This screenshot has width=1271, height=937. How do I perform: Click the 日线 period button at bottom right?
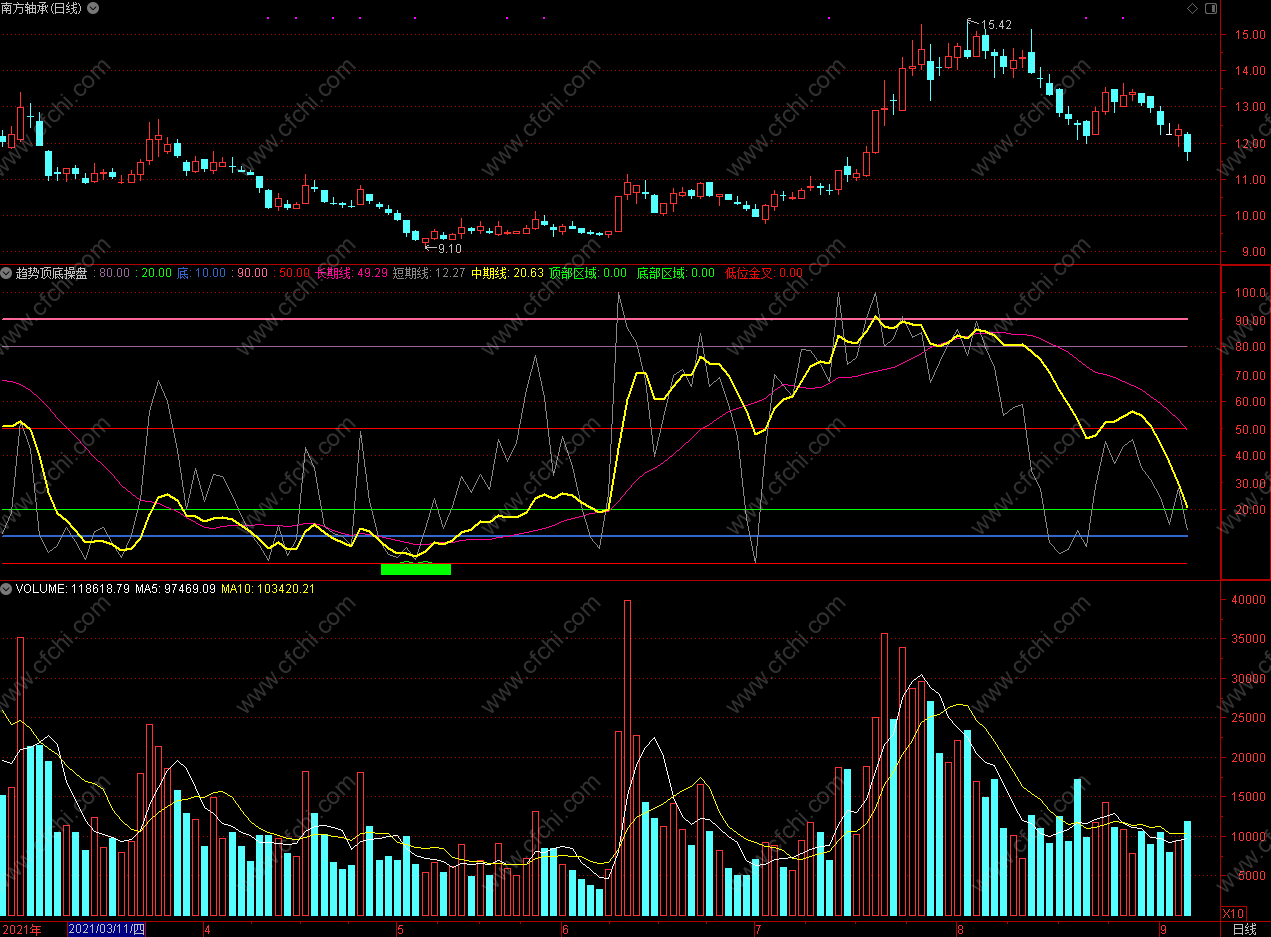(1244, 929)
